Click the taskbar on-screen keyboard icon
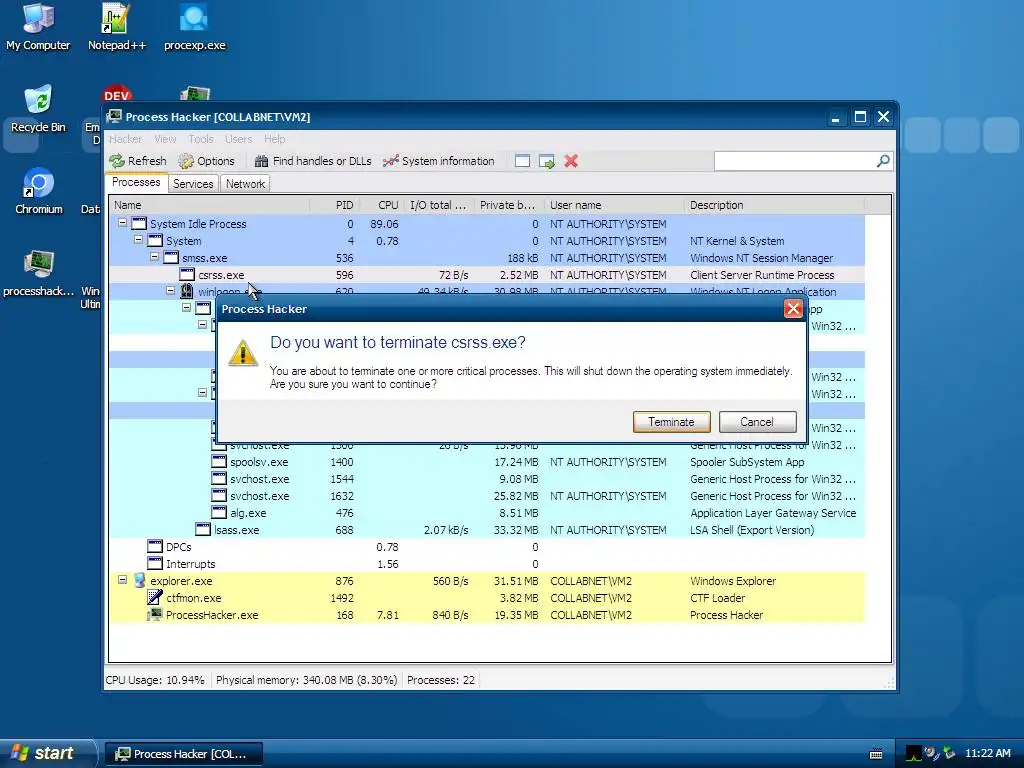This screenshot has width=1024, height=768. pyautogui.click(x=876, y=754)
